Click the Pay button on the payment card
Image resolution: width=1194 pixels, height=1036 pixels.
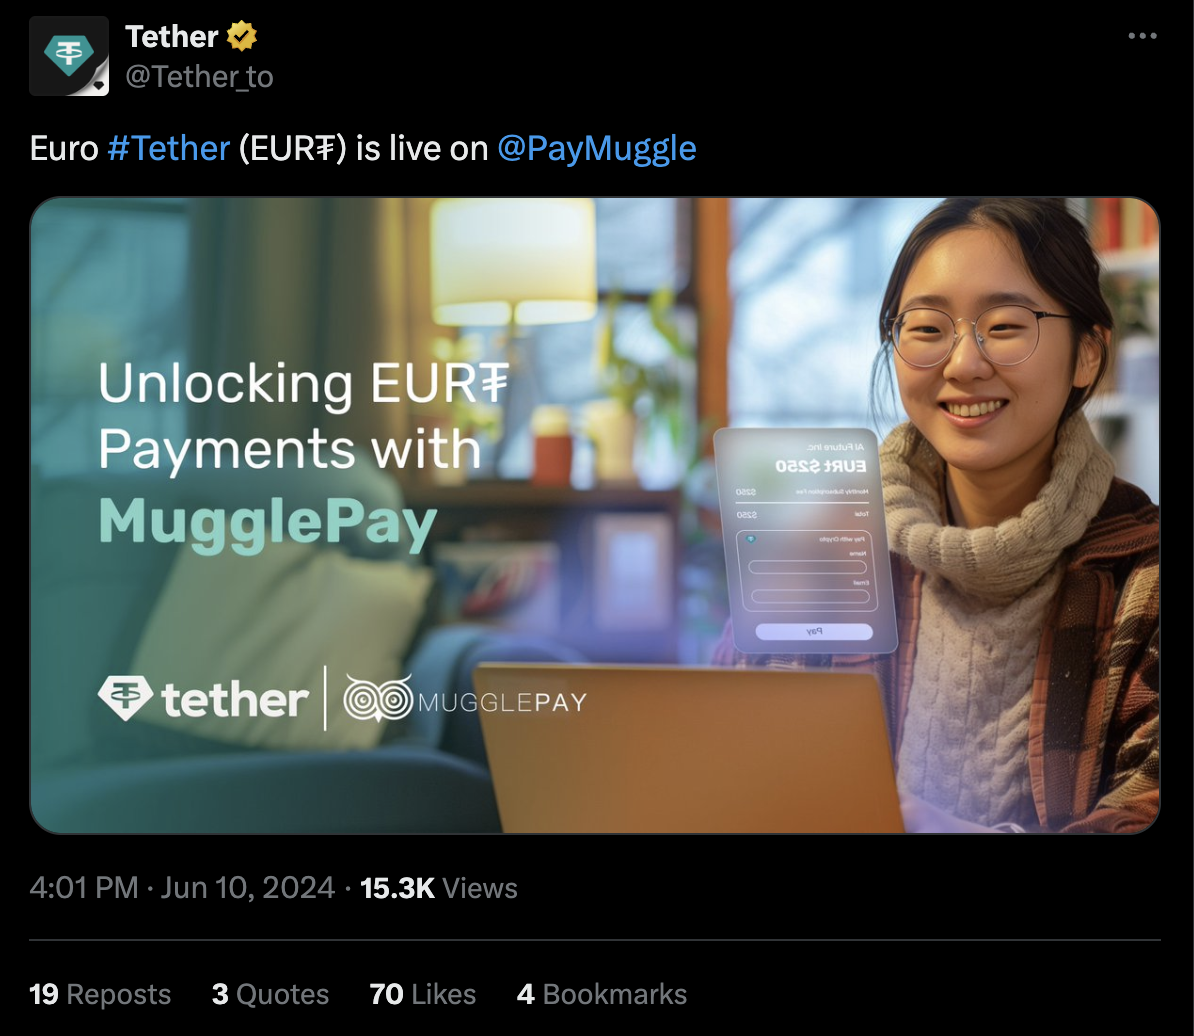[x=814, y=632]
